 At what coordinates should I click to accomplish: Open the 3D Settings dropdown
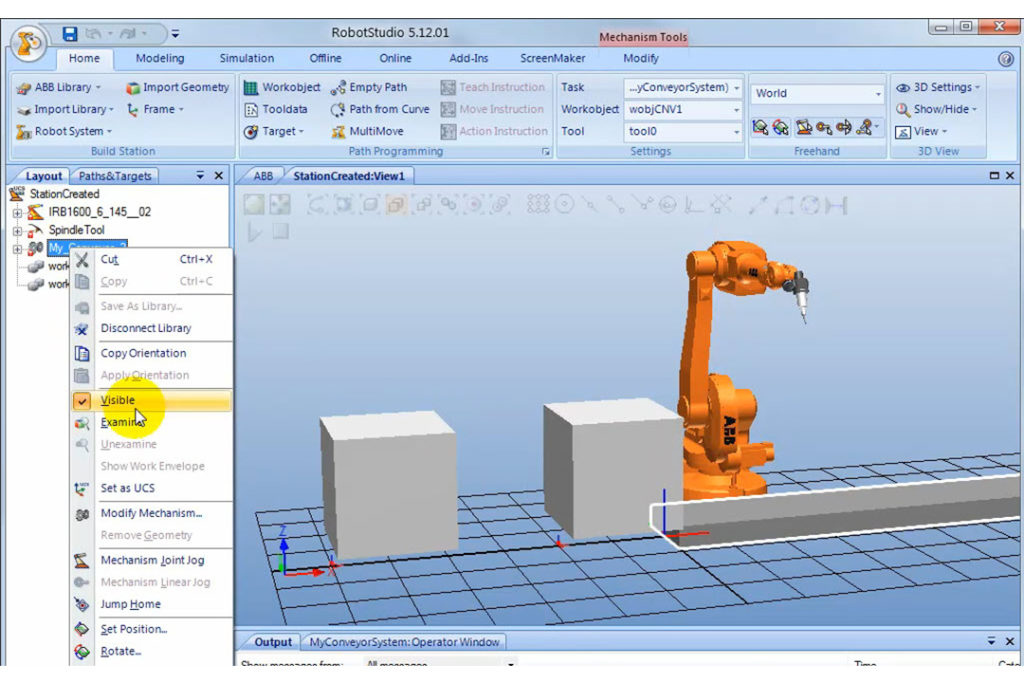tap(938, 87)
